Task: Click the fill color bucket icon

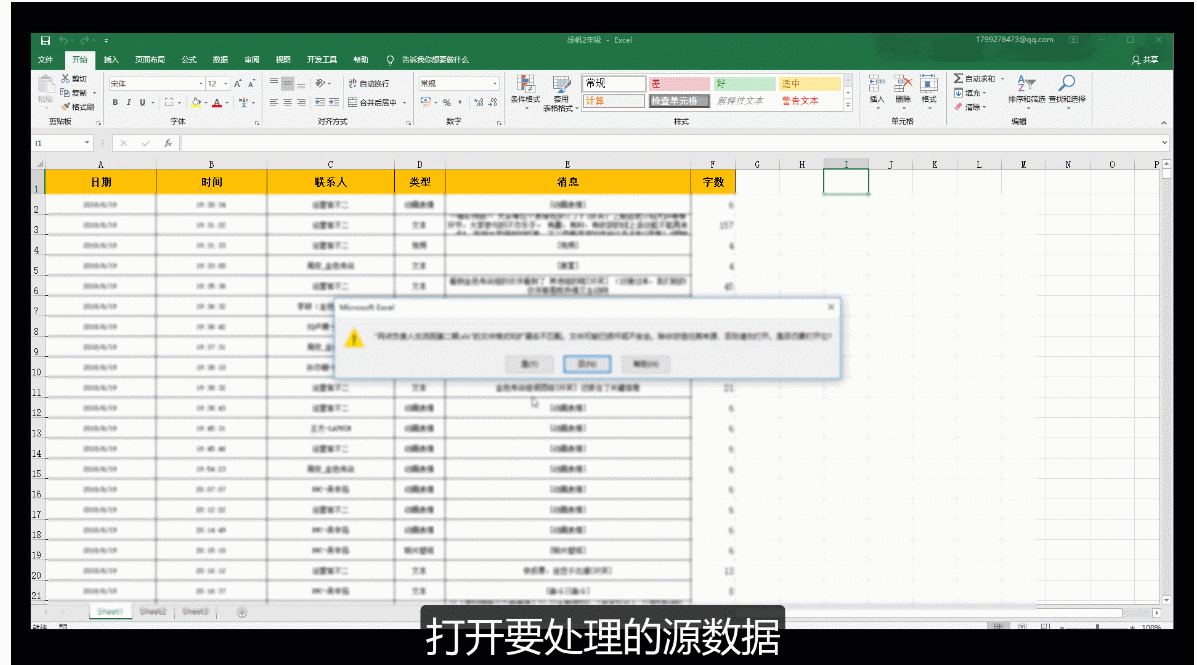Action: 196,102
